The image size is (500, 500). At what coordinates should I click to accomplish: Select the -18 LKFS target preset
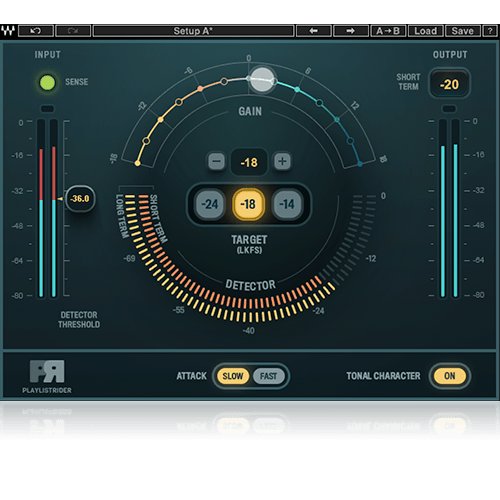click(249, 204)
